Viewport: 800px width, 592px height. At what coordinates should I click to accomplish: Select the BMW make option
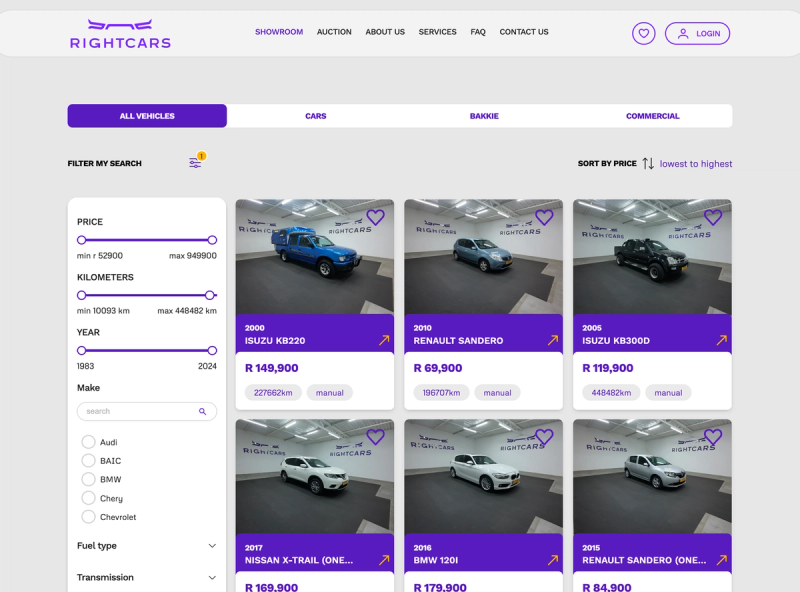tap(88, 479)
